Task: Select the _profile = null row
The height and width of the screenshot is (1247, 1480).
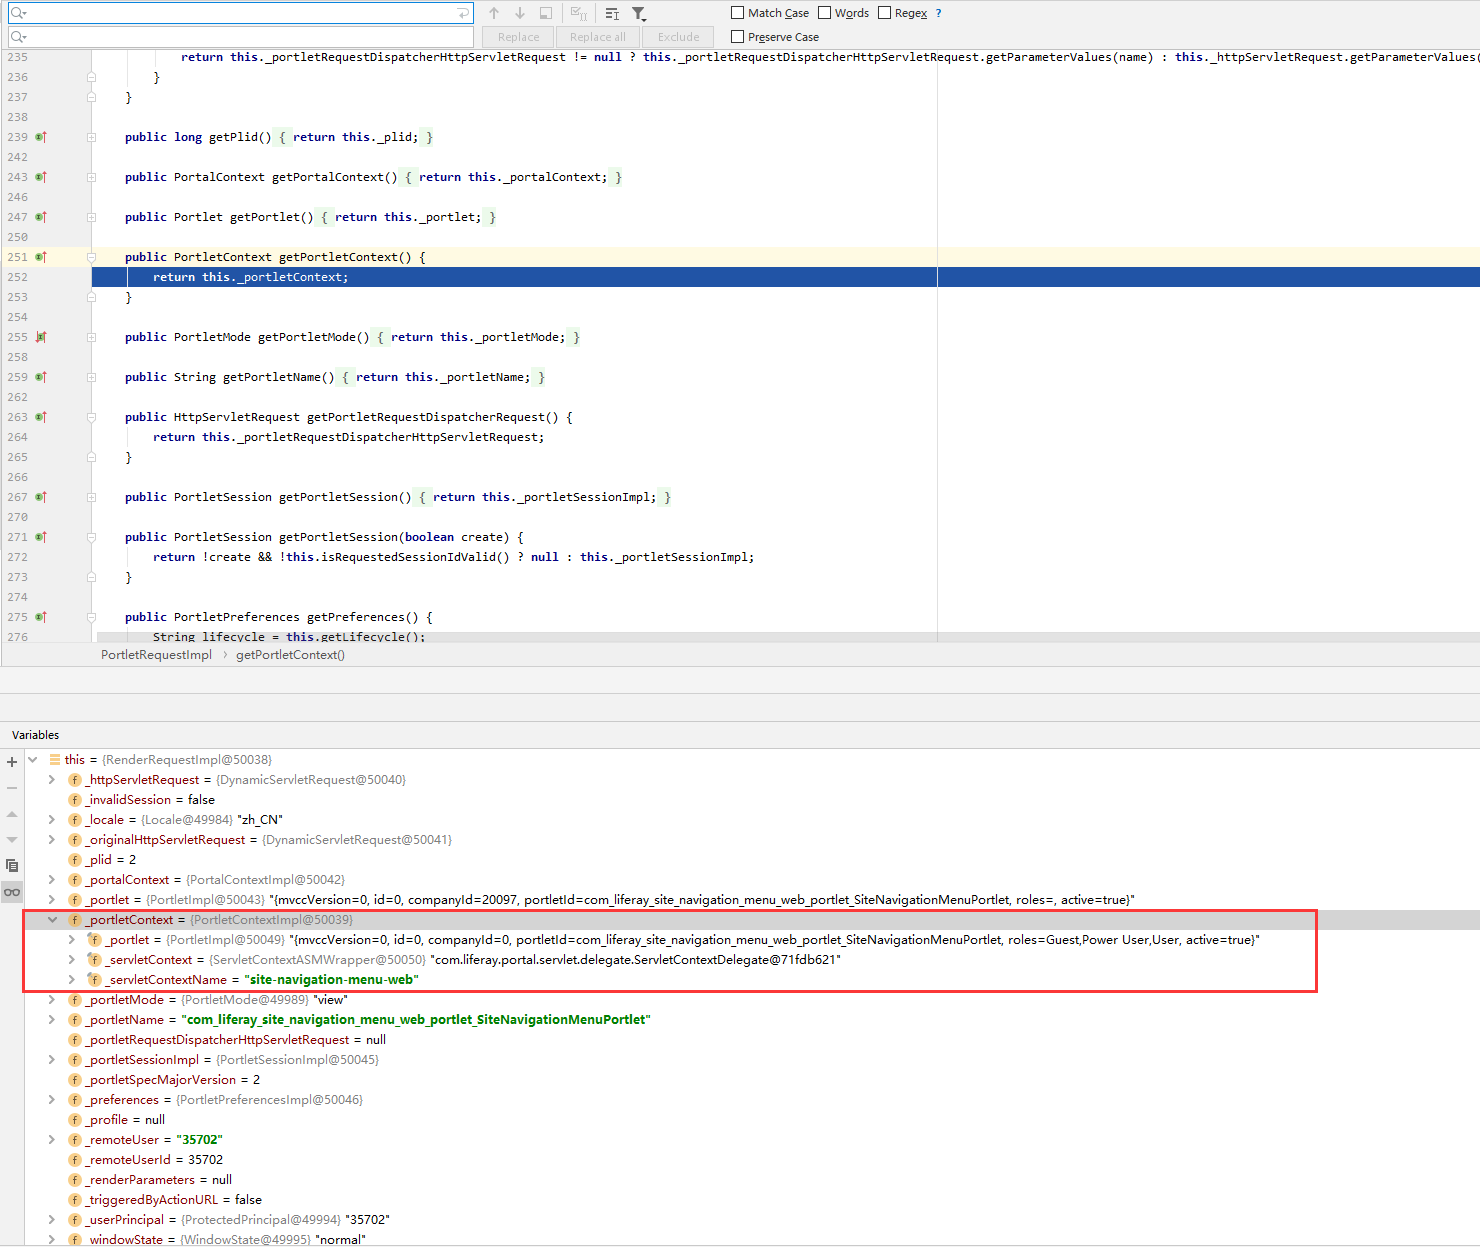Action: pos(752,1120)
